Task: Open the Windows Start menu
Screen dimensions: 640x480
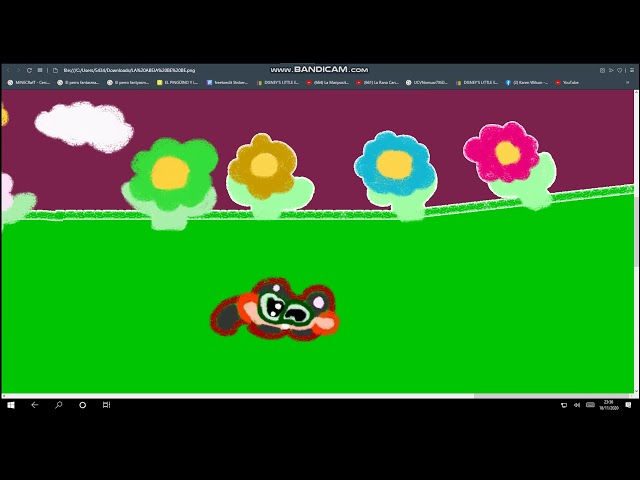Action: [x=11, y=405]
